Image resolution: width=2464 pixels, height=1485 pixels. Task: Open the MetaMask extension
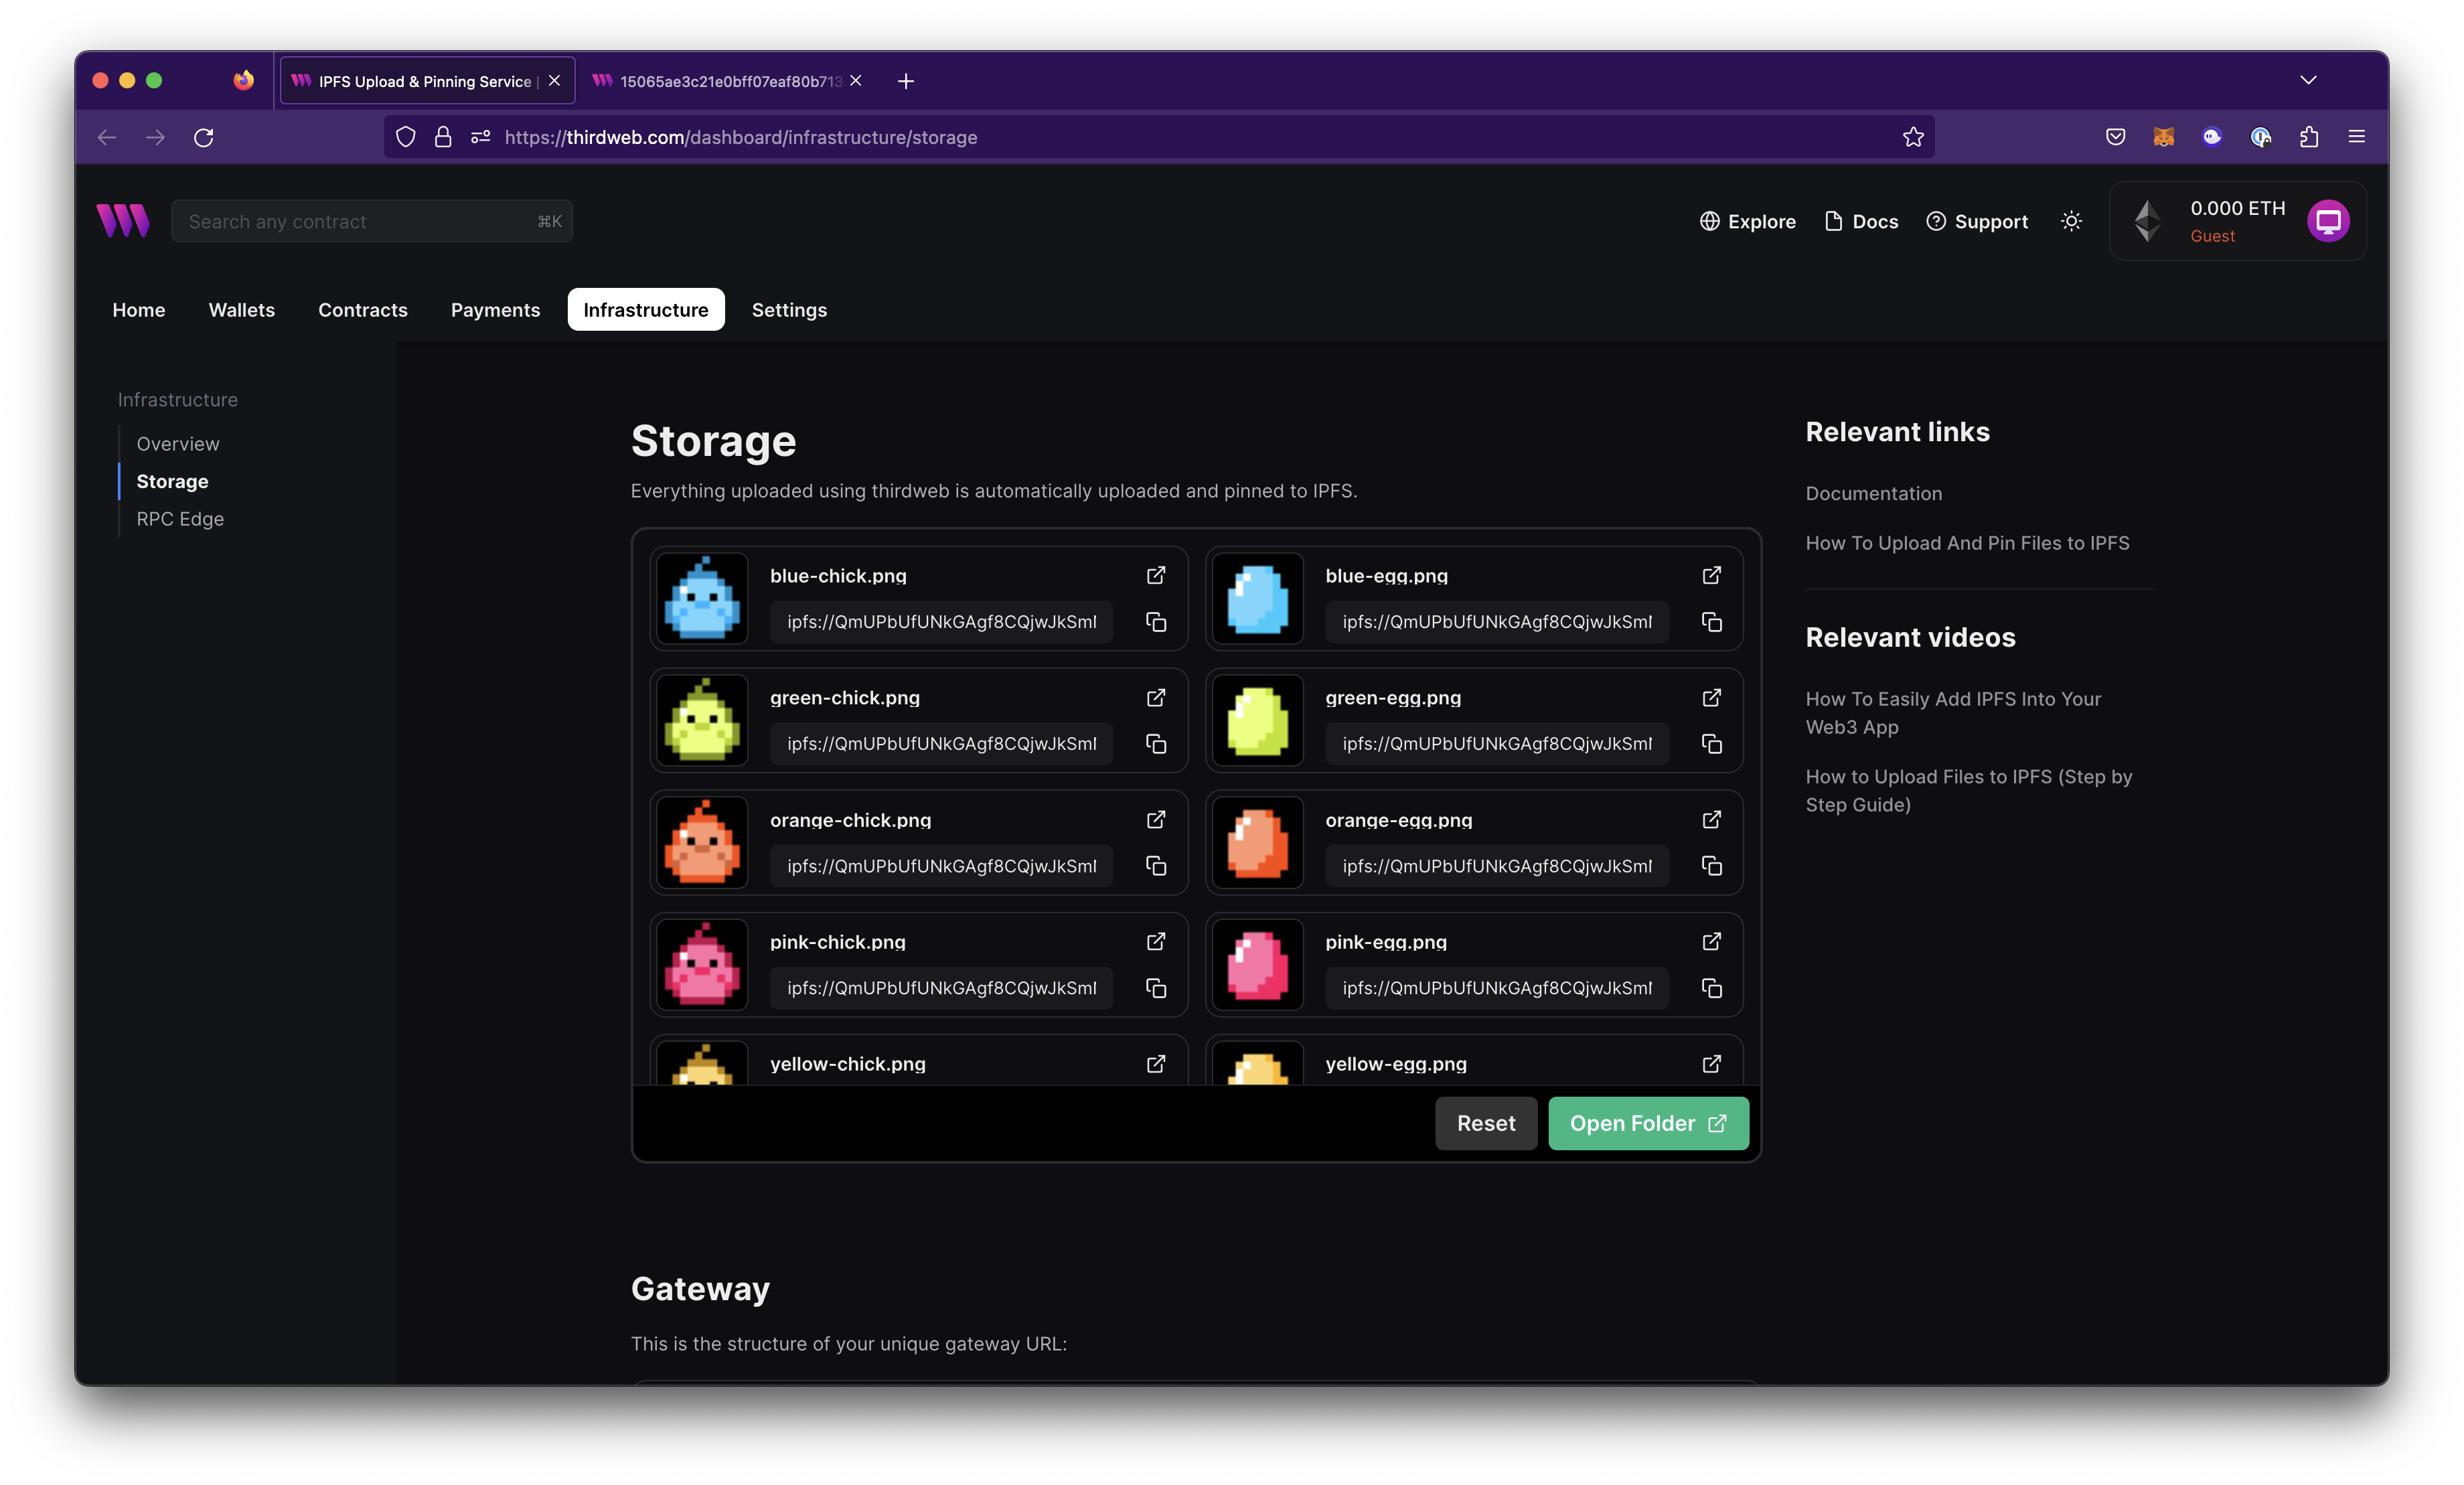click(x=2163, y=137)
